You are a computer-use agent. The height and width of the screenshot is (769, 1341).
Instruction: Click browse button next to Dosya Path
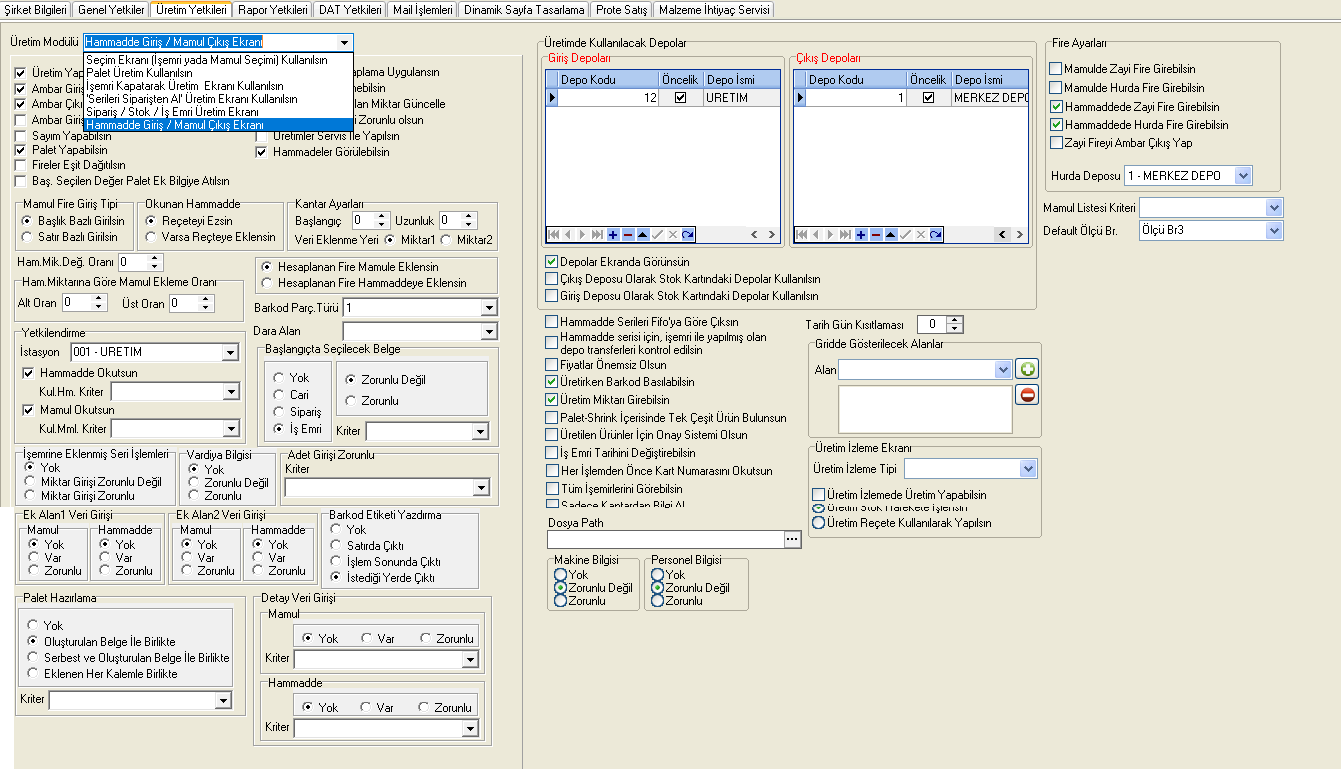click(x=793, y=539)
